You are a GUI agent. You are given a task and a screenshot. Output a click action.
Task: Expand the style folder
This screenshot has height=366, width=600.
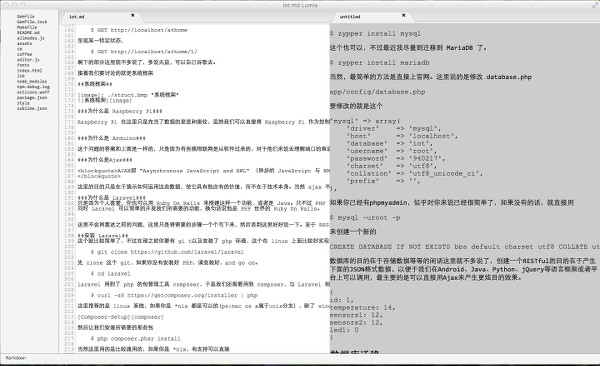pos(23,103)
